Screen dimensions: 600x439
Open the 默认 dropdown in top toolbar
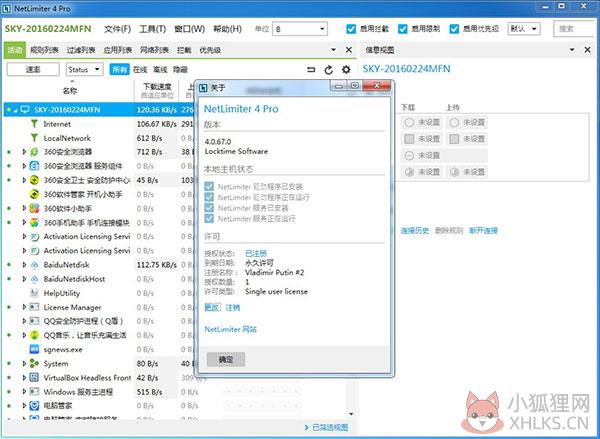click(x=524, y=29)
